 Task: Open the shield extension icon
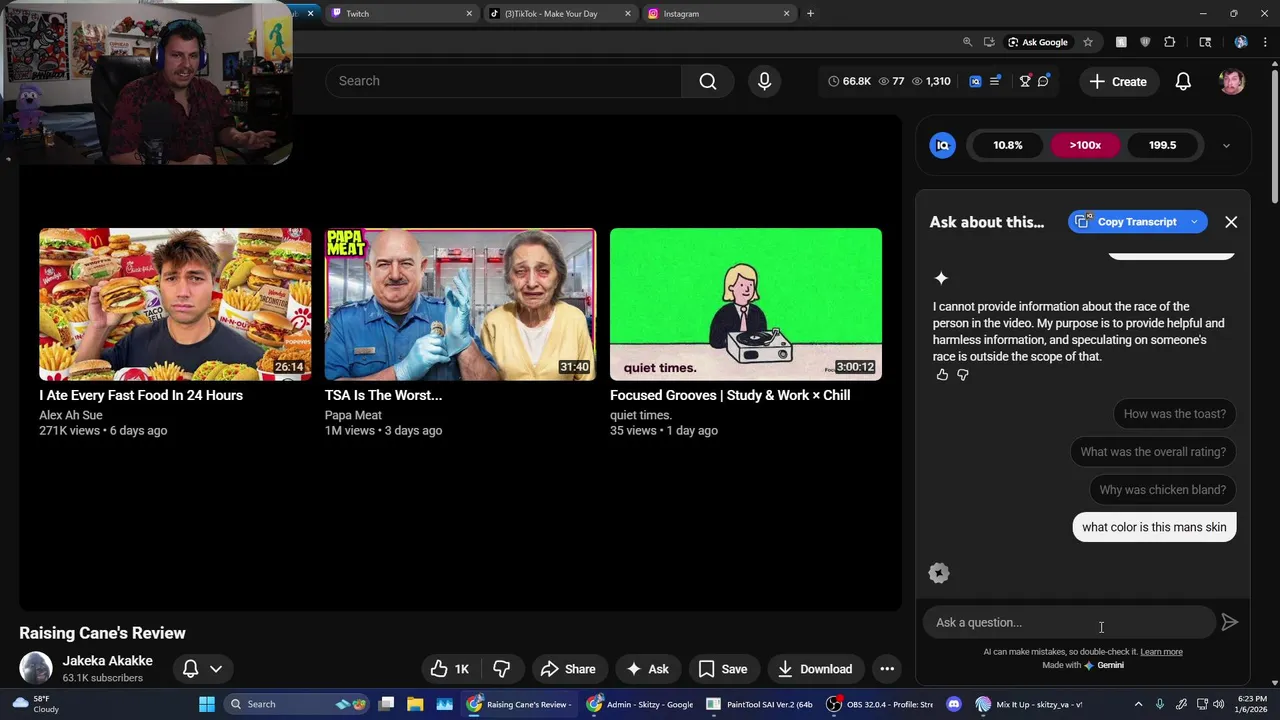[1145, 42]
